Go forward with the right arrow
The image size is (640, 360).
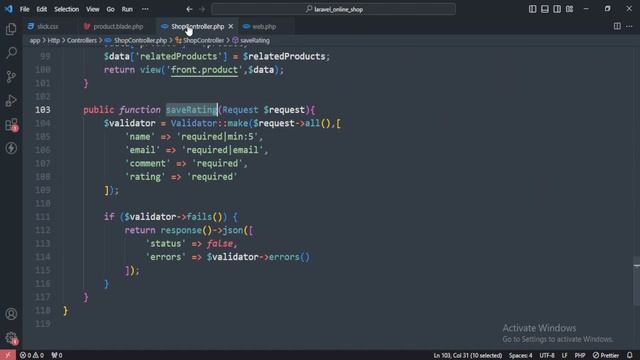click(202, 9)
